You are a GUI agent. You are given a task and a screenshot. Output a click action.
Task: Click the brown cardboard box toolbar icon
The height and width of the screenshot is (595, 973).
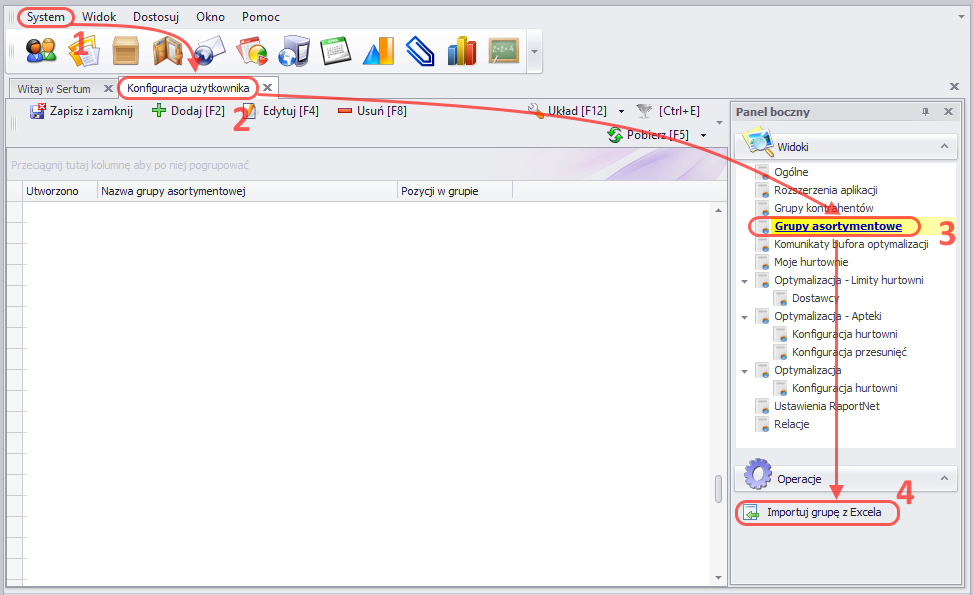[x=126, y=50]
